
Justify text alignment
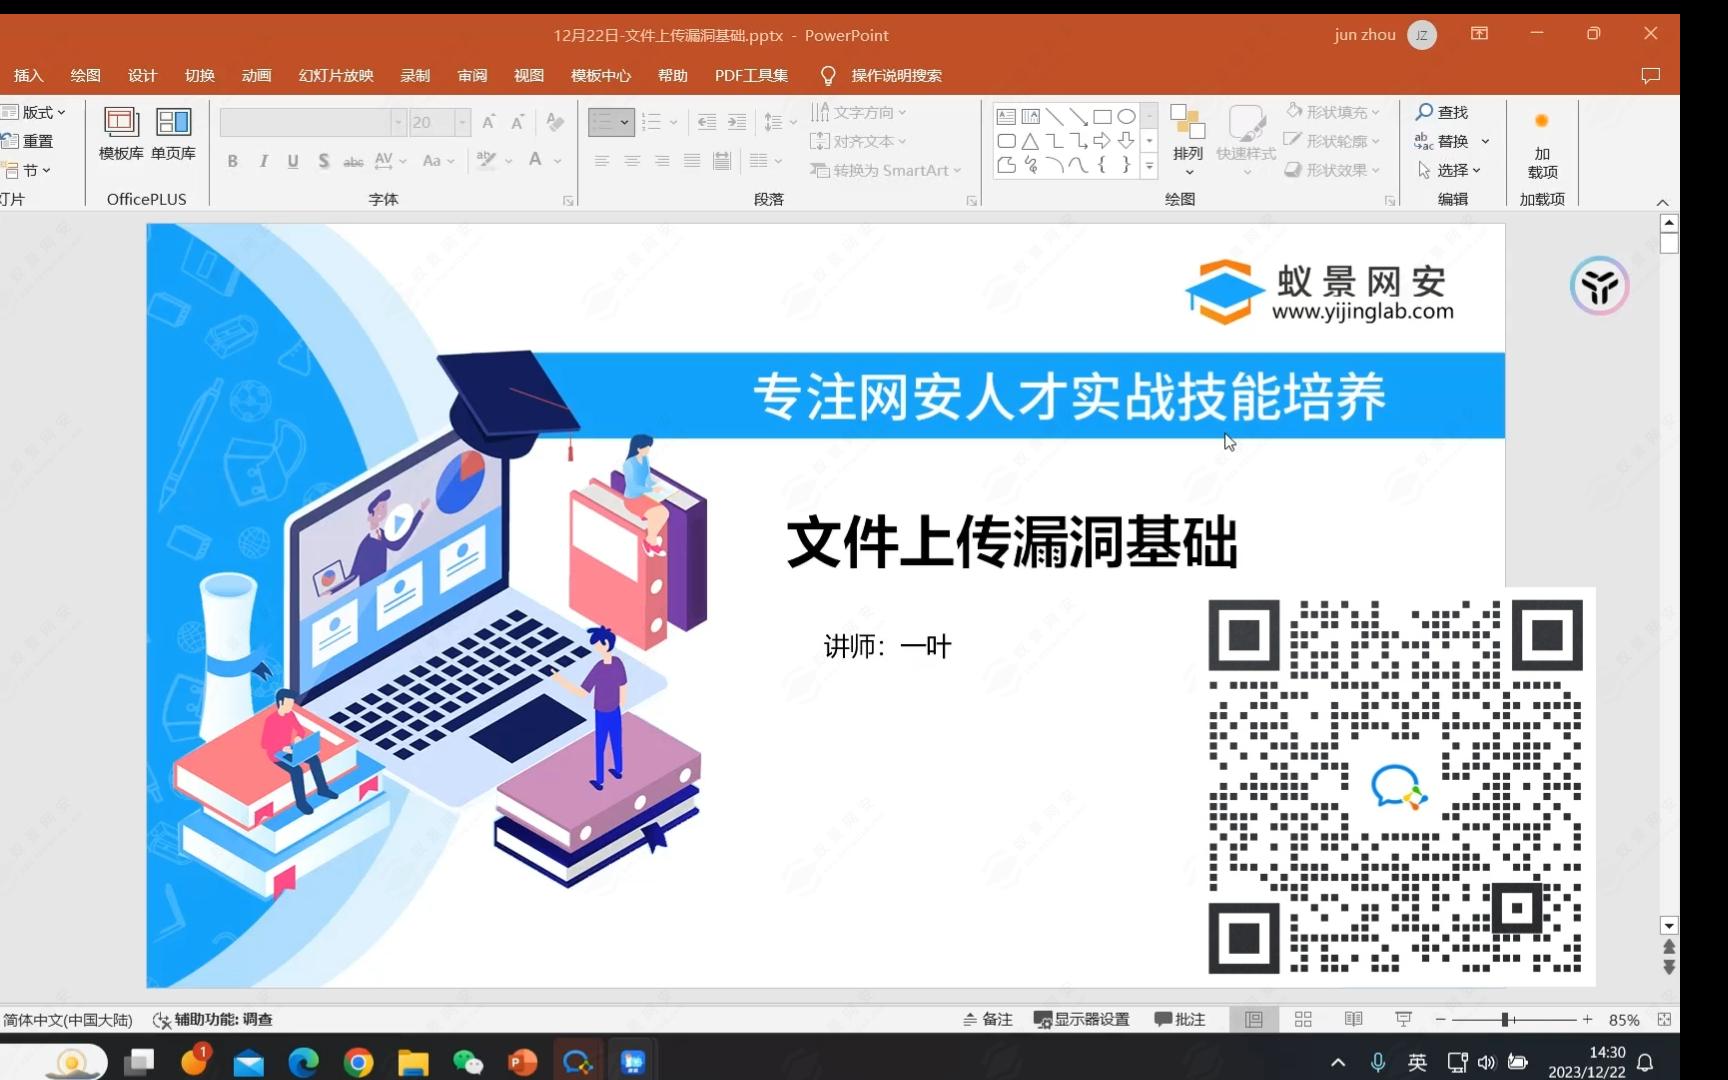tap(692, 161)
